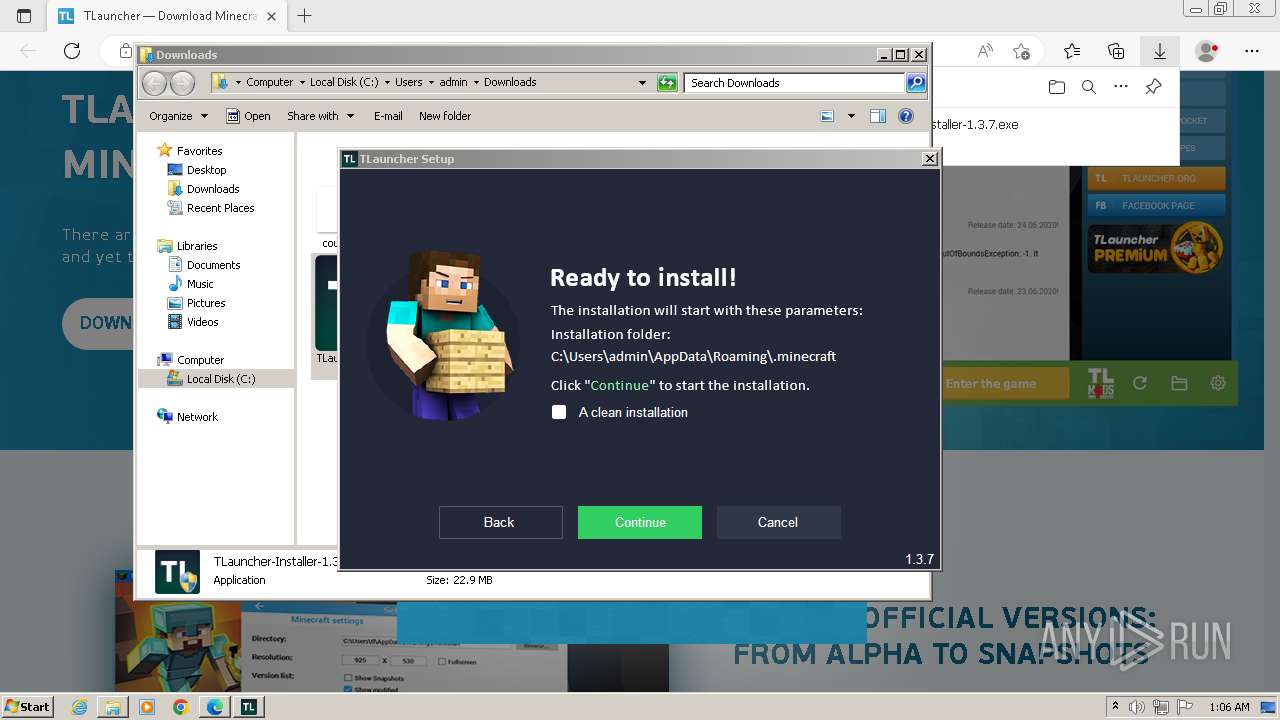Change the view with views icon
Screen dimensions: 1280x720
827,116
